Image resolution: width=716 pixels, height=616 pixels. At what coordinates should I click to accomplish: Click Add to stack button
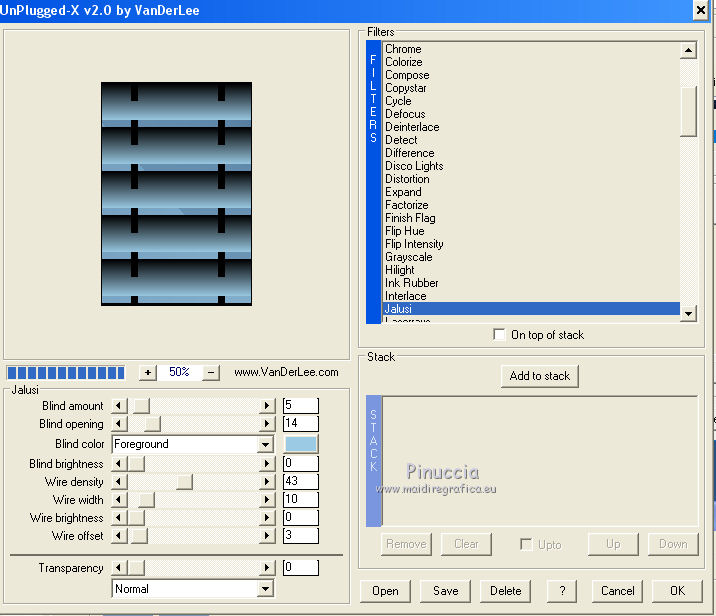[539, 376]
